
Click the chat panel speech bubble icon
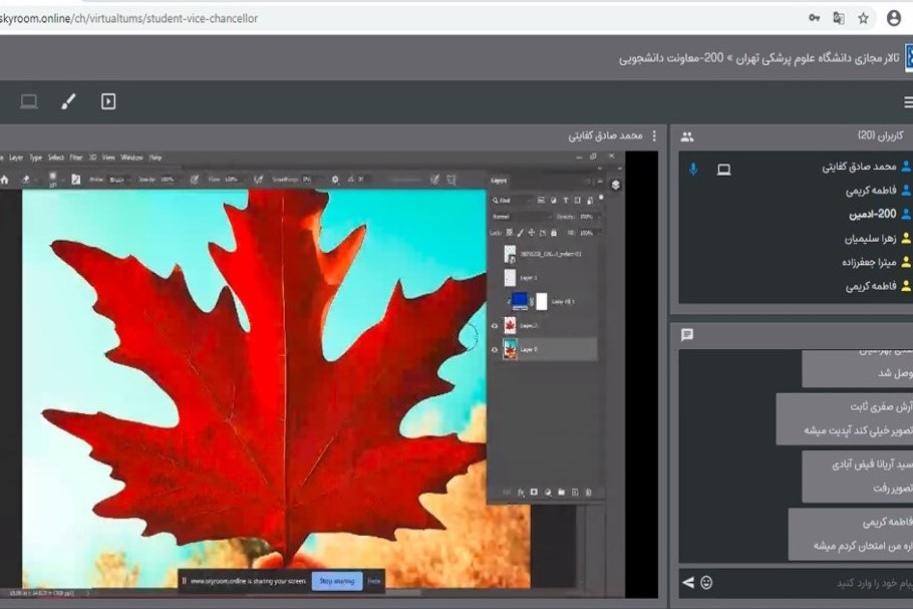(x=687, y=335)
